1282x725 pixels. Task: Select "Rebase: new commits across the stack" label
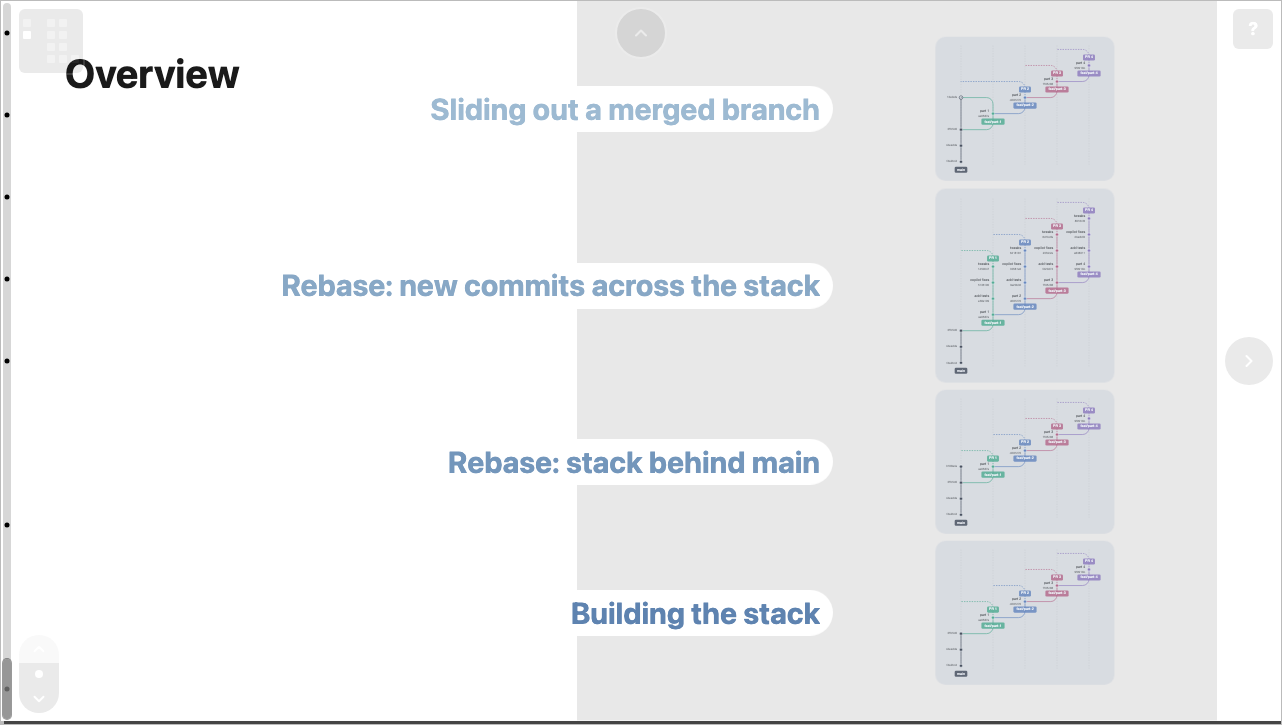[x=551, y=286]
